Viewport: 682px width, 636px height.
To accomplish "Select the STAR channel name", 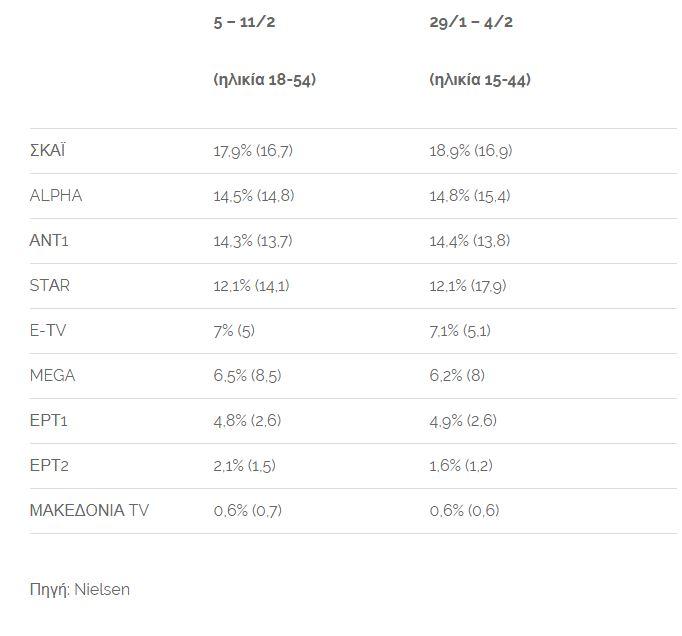I will click(50, 286).
